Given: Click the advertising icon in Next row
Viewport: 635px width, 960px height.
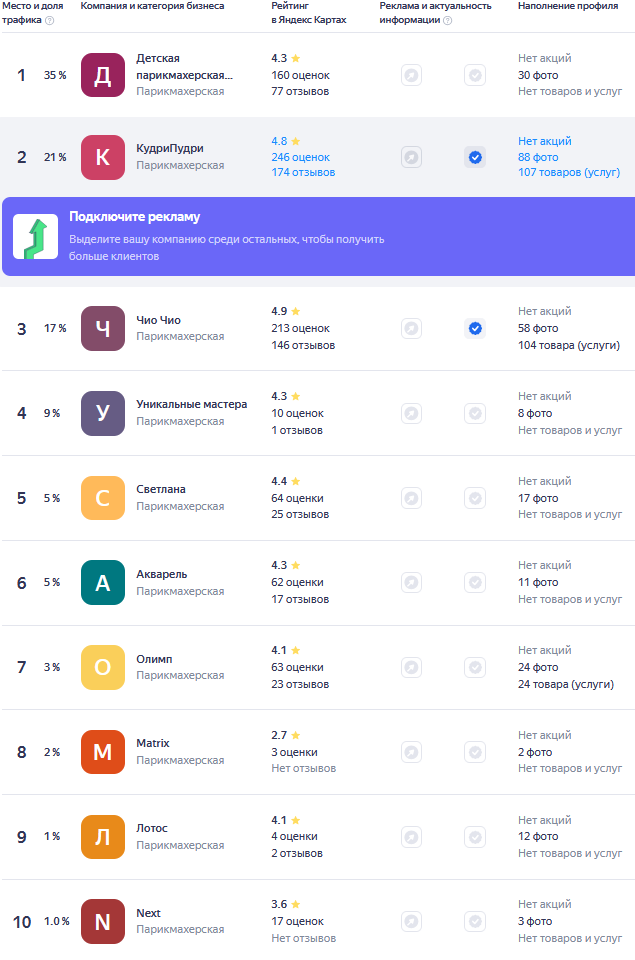Looking at the screenshot, I should click(411, 921).
